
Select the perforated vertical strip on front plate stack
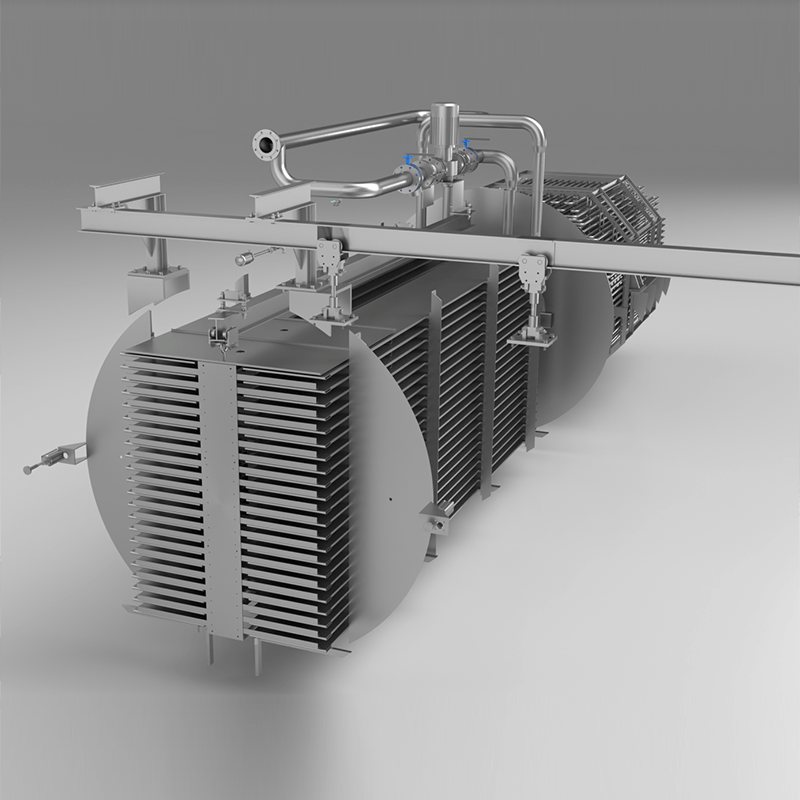(x=221, y=500)
